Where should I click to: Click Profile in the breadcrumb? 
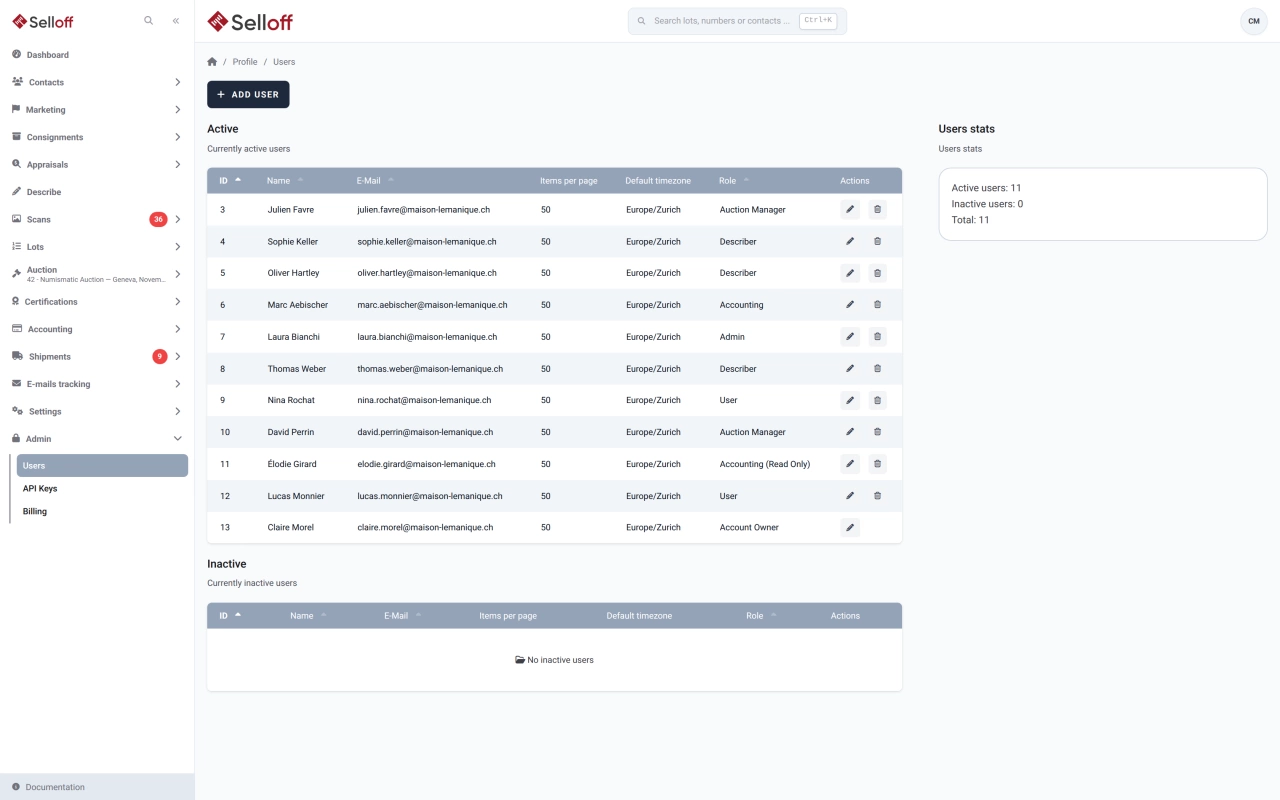click(x=245, y=62)
